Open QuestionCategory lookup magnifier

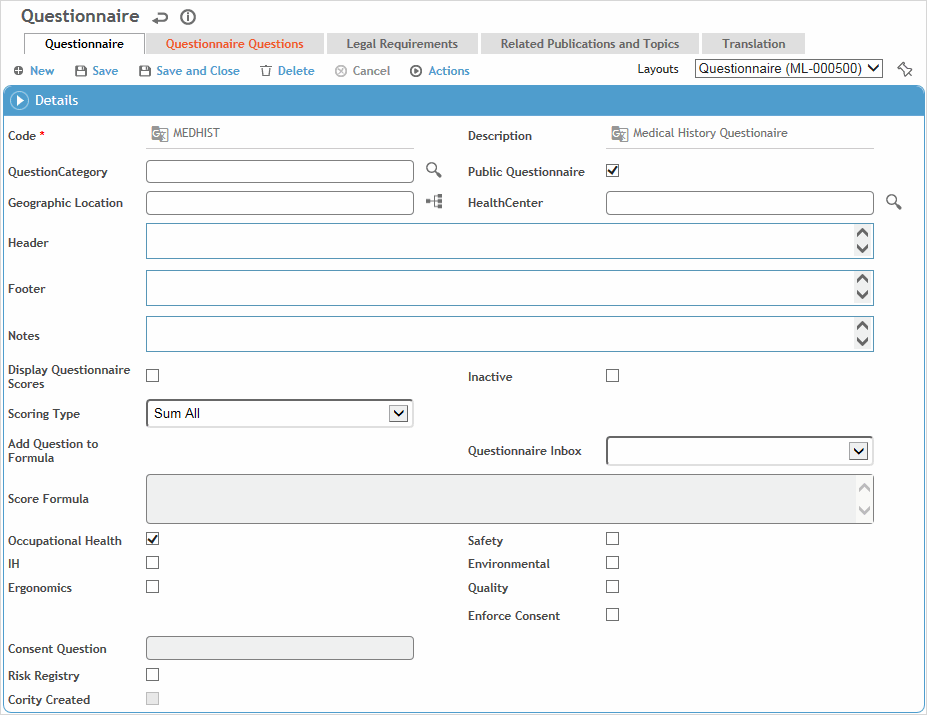[434, 170]
